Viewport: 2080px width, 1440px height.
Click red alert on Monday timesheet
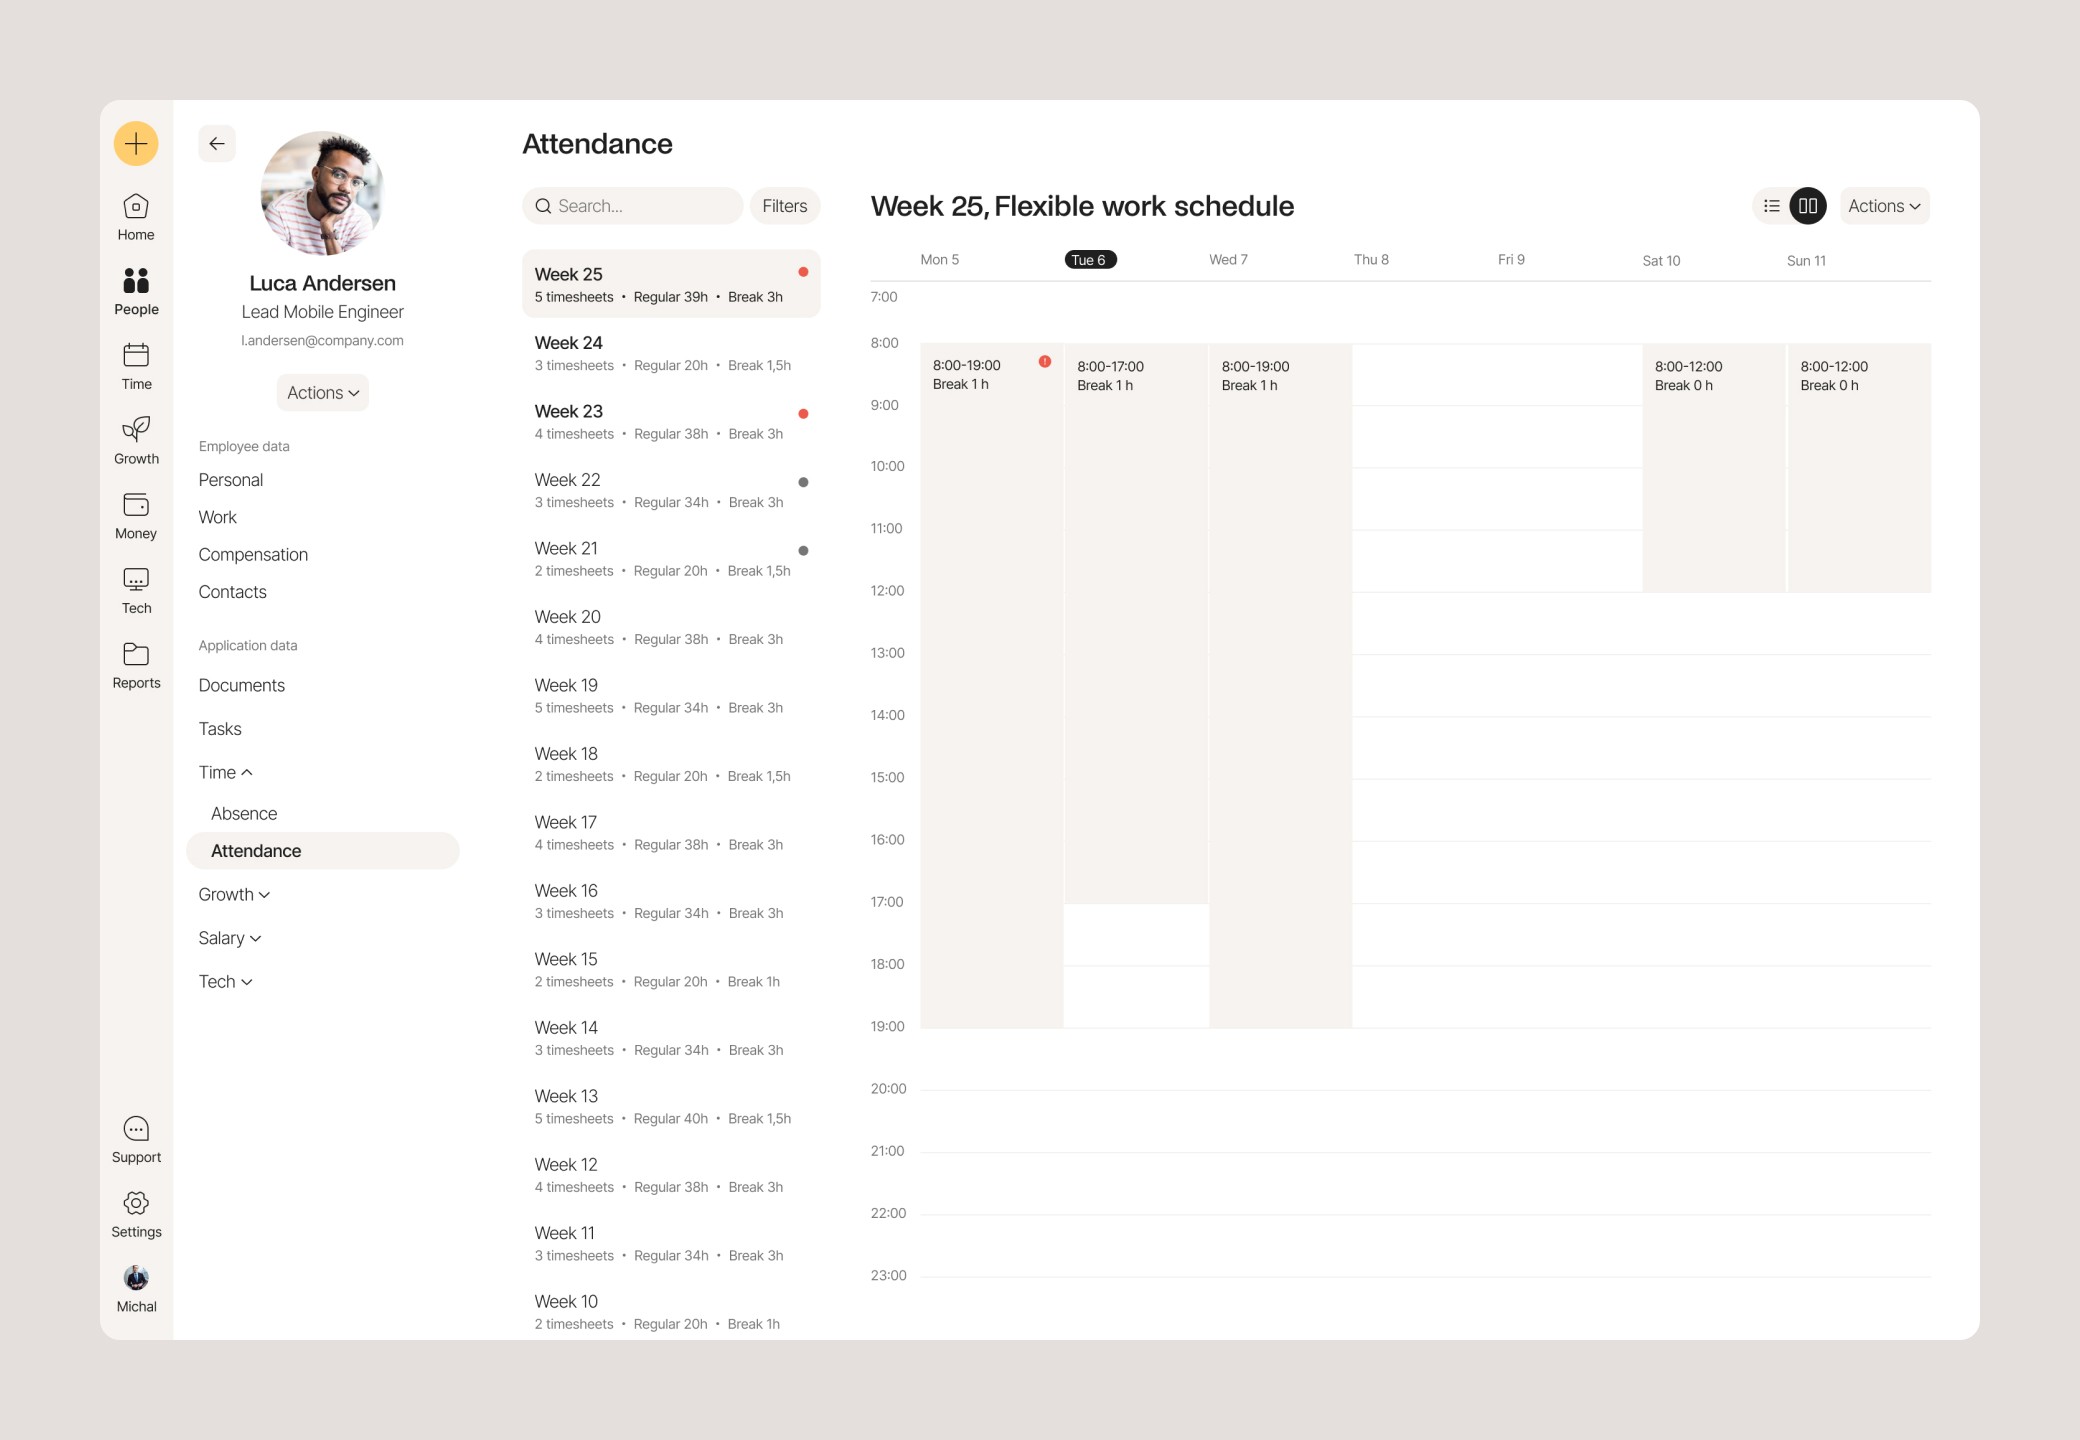tap(1045, 362)
